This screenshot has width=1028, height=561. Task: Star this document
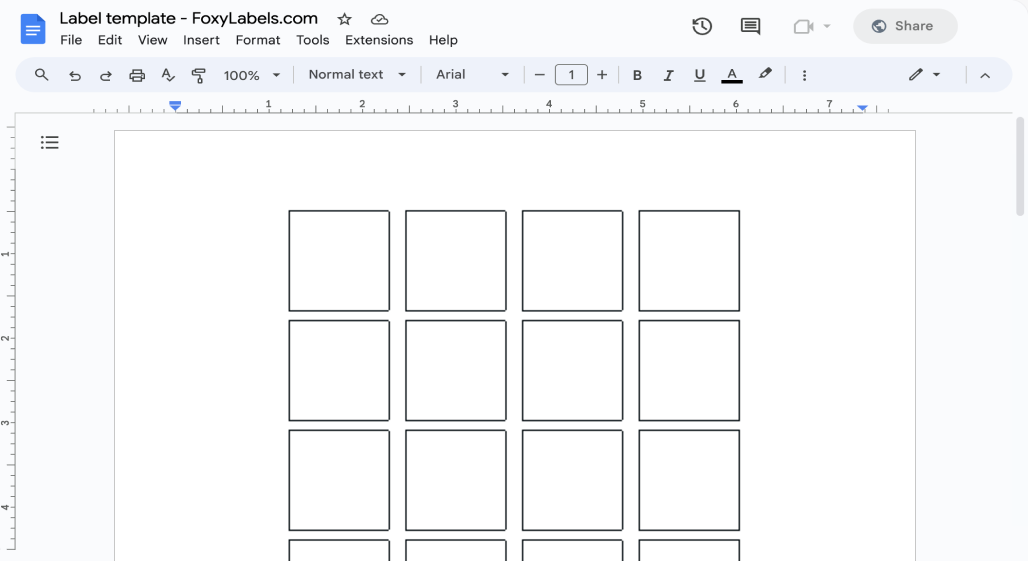(344, 20)
